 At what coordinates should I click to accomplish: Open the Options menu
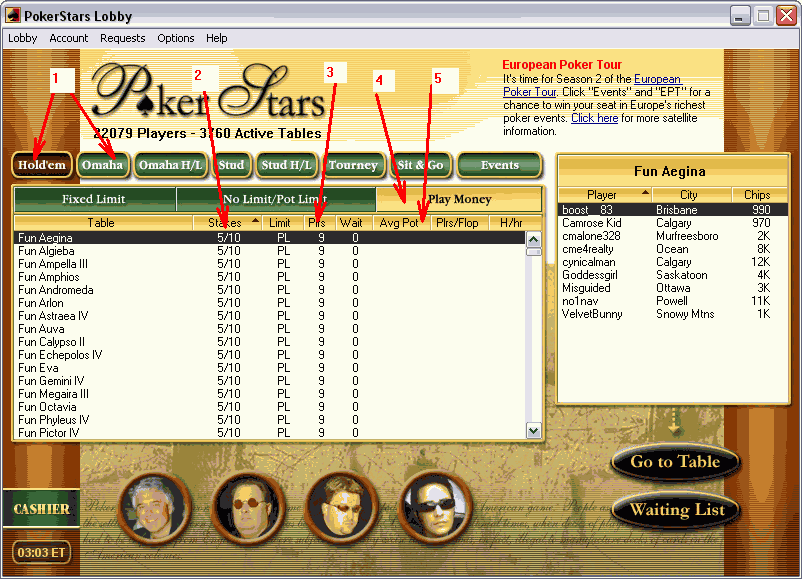coord(175,38)
